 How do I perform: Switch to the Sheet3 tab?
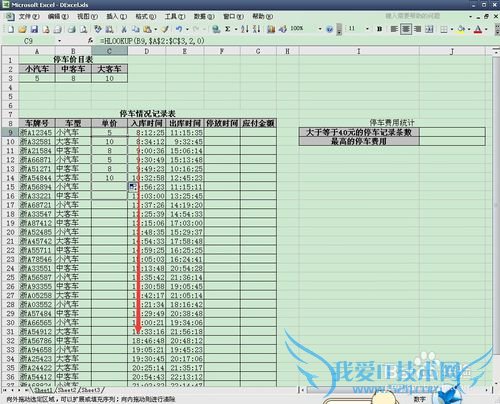coord(91,390)
